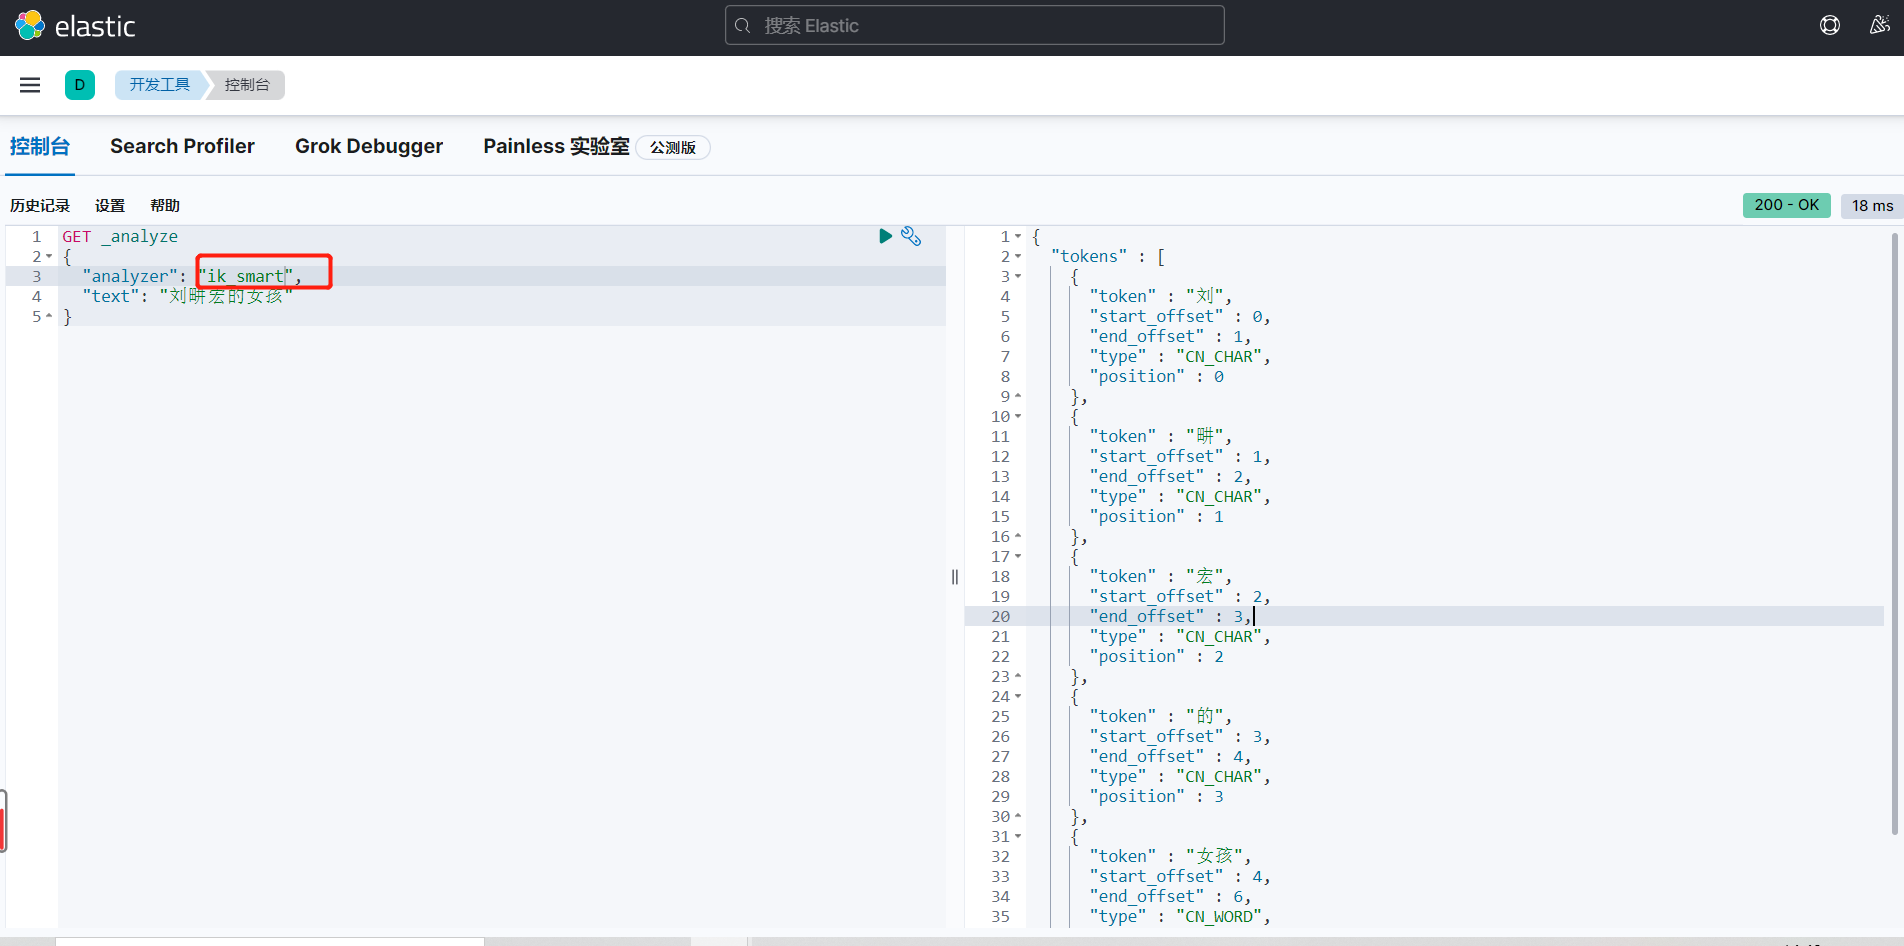This screenshot has width=1904, height=946.
Task: Open 设置 settings
Action: click(x=110, y=206)
